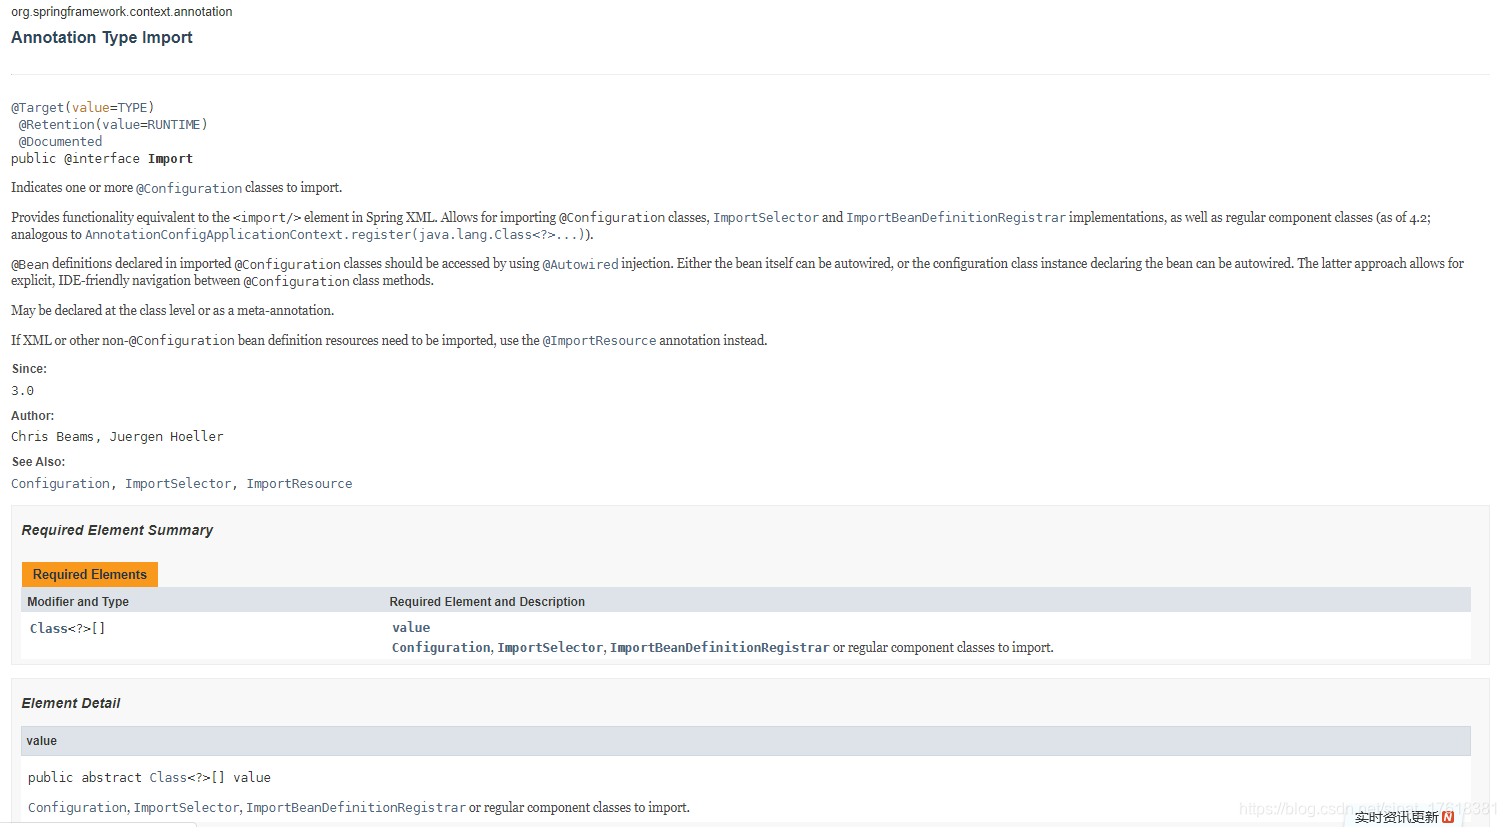
Task: Open ImportSelector link in 'Provides functionality' paragraph
Action: [x=765, y=218]
